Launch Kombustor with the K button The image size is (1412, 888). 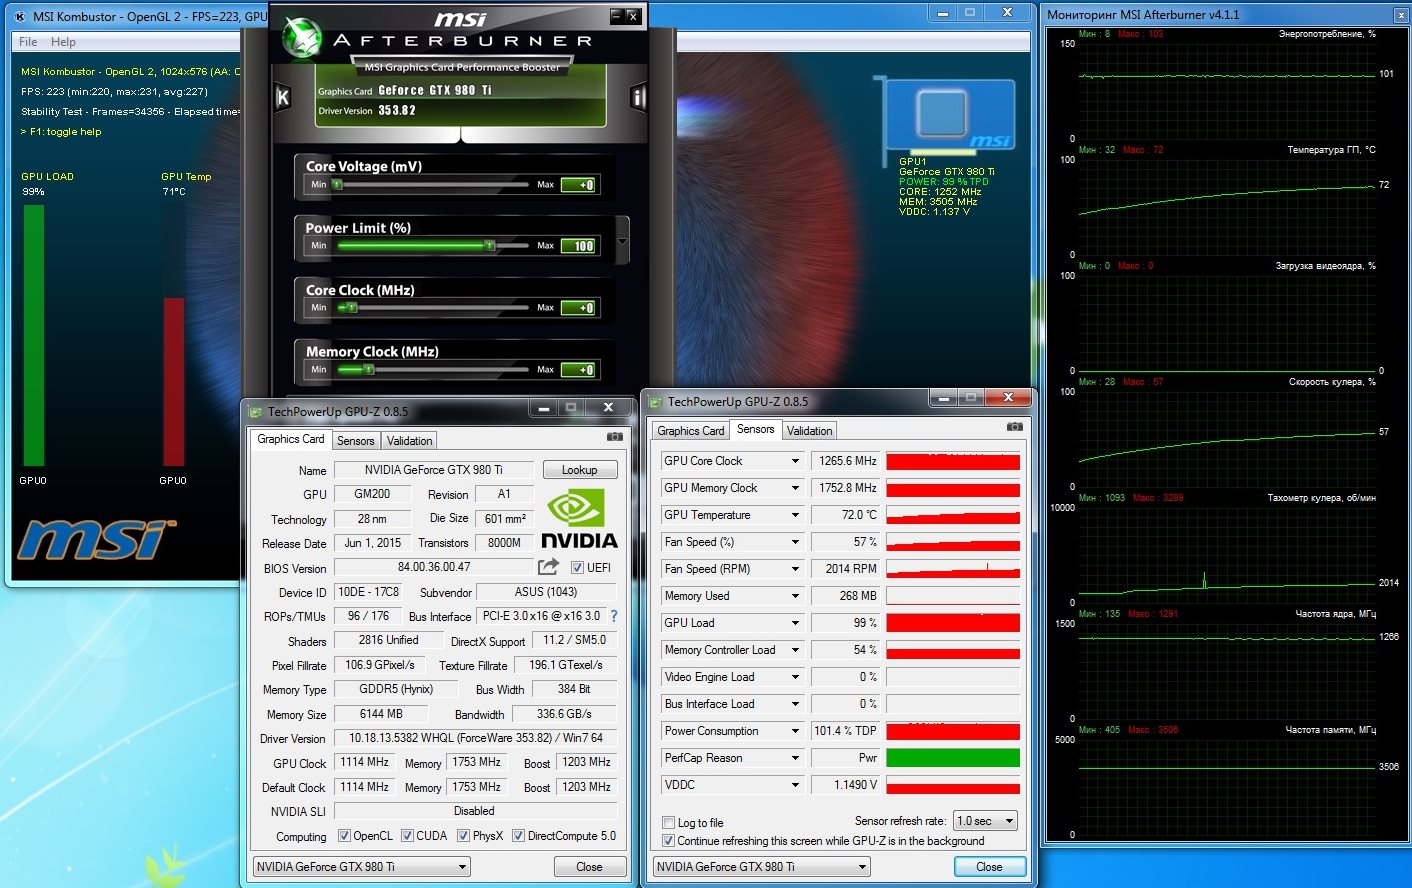283,97
